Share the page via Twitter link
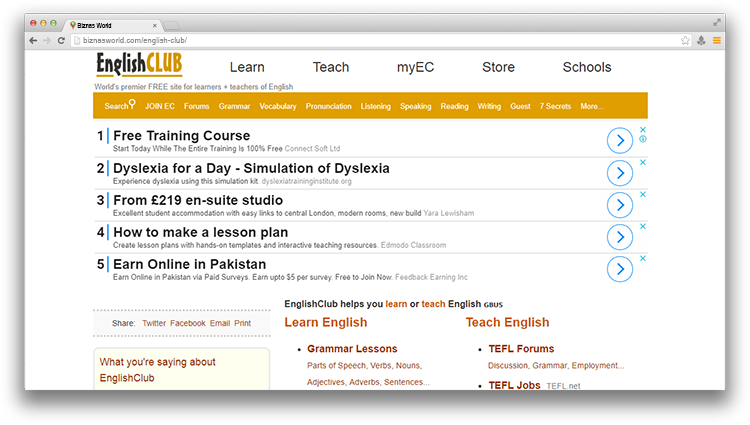 pyautogui.click(x=154, y=324)
